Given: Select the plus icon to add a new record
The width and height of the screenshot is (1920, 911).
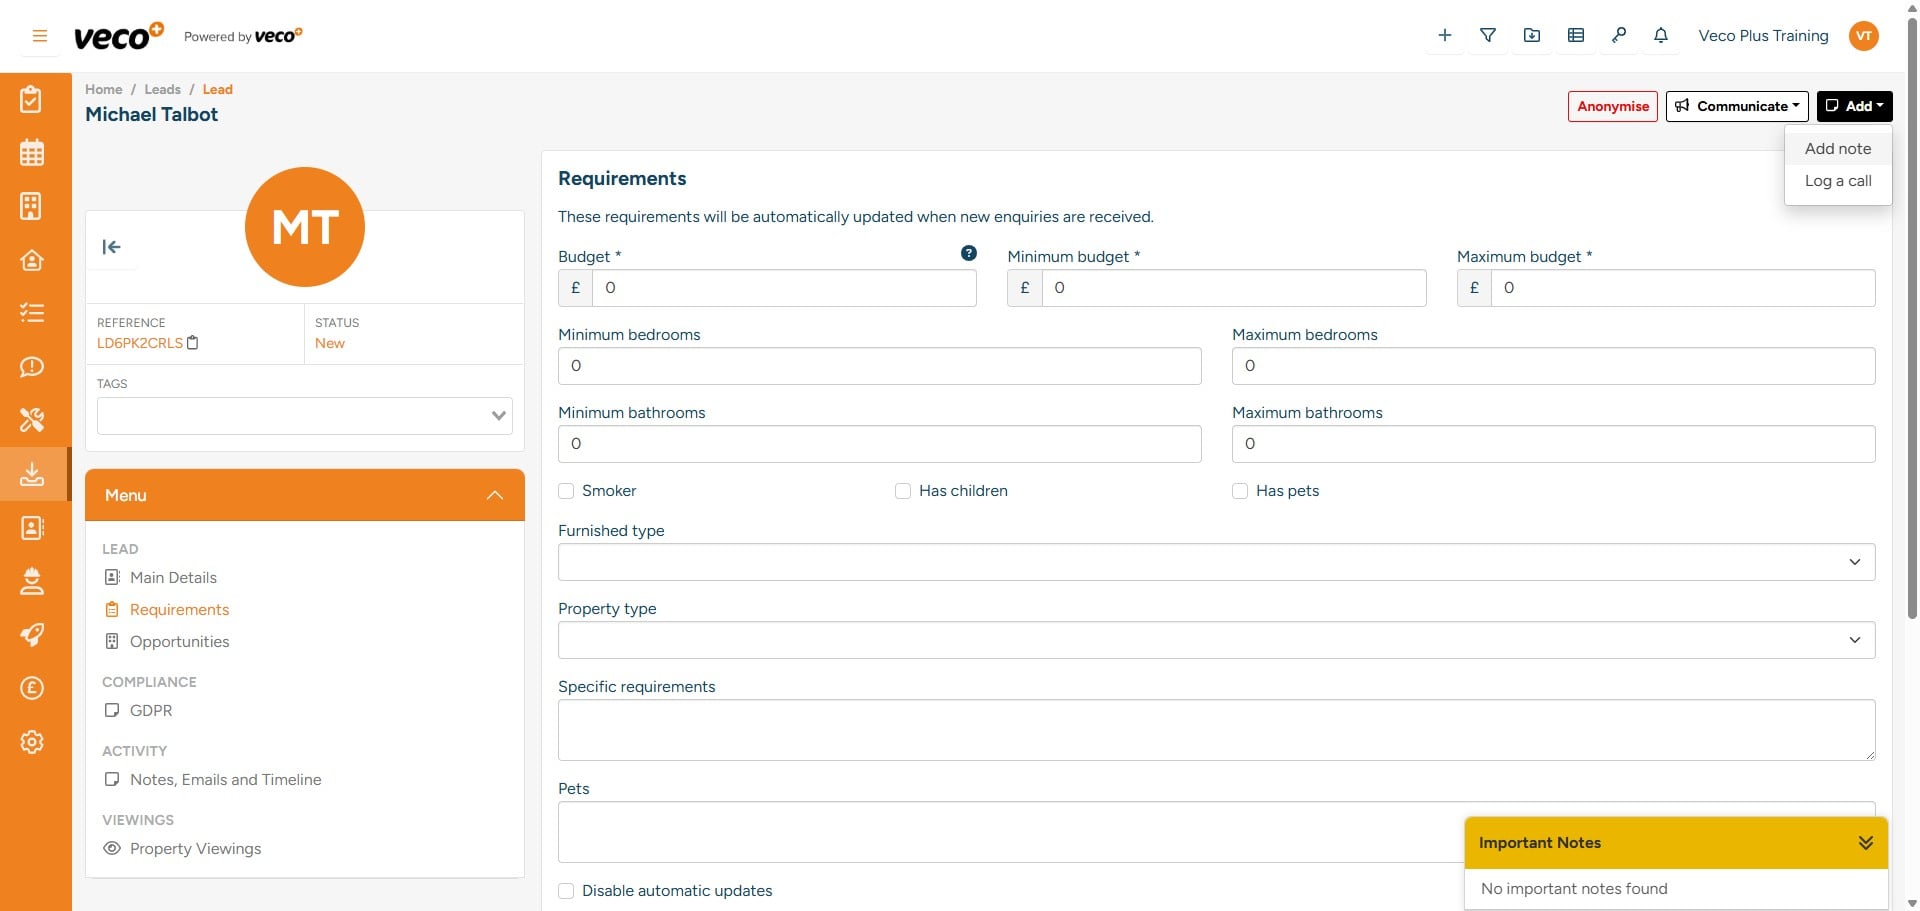Looking at the screenshot, I should (1444, 35).
